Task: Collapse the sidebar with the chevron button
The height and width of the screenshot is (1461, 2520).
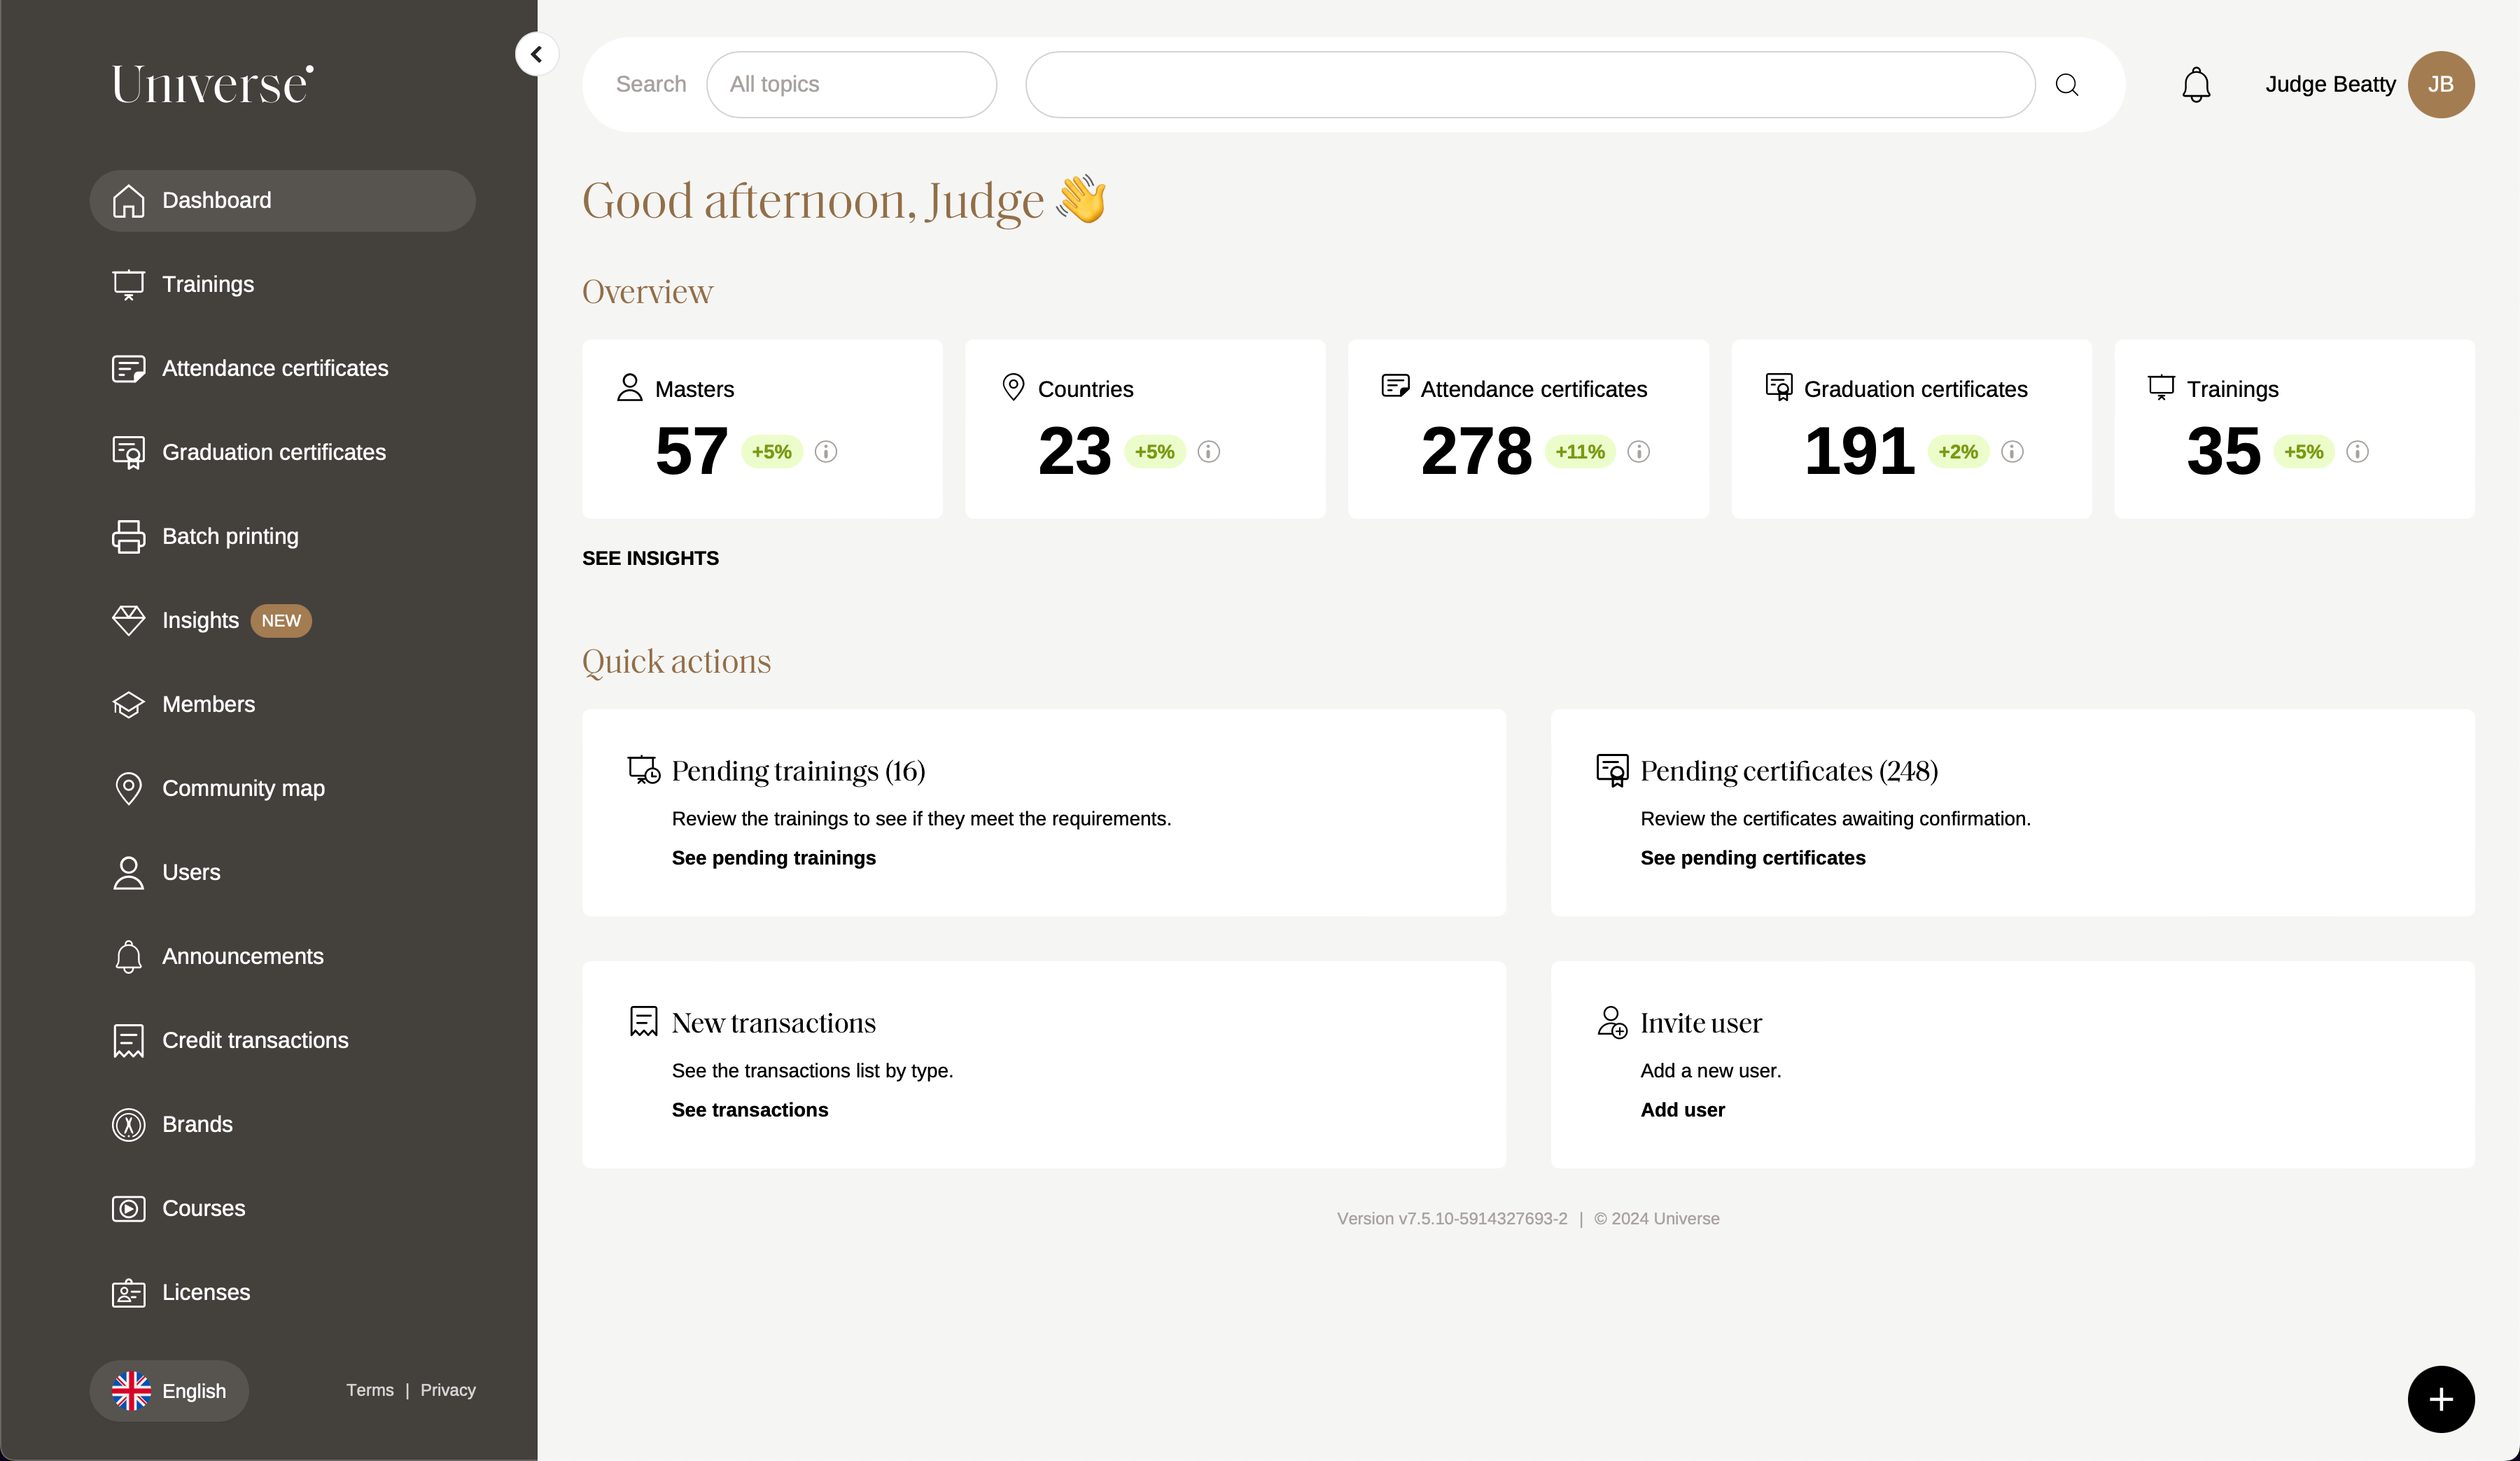Action: point(537,54)
